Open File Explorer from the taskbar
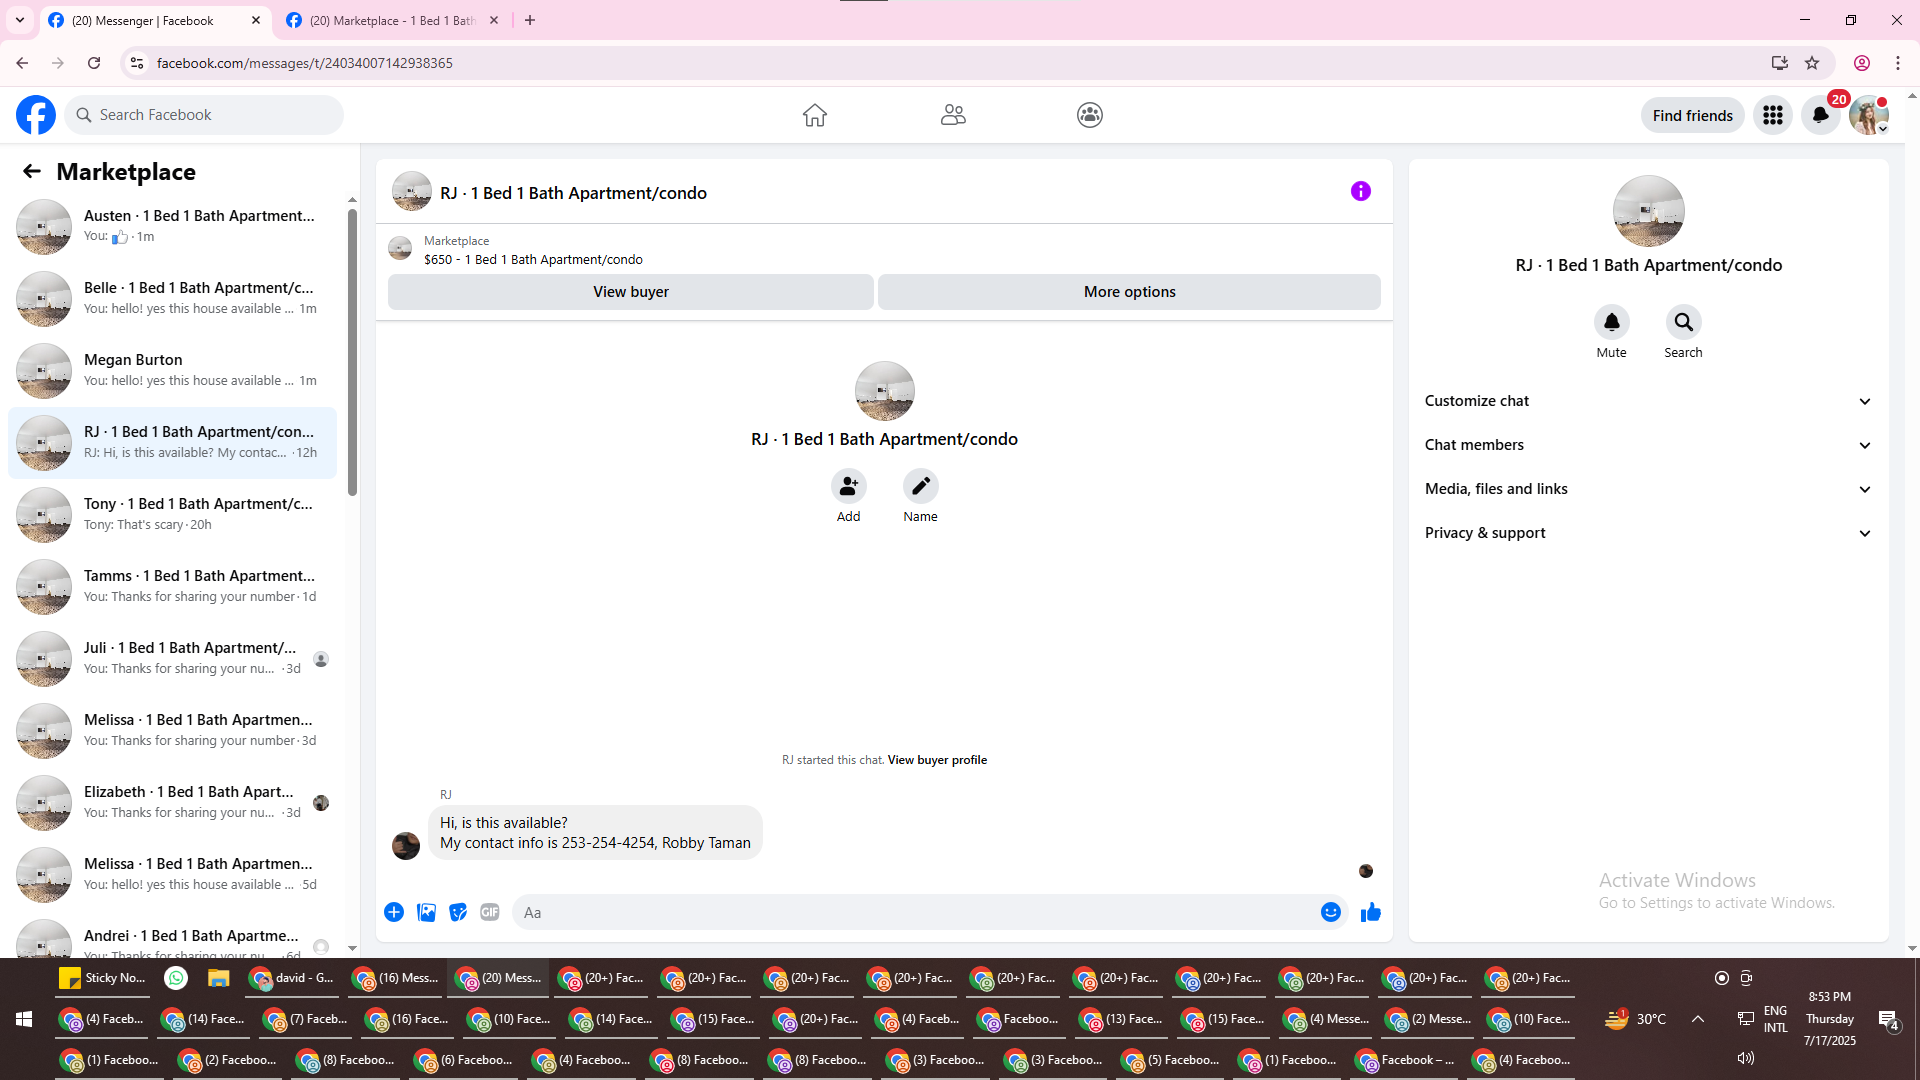 [x=219, y=978]
